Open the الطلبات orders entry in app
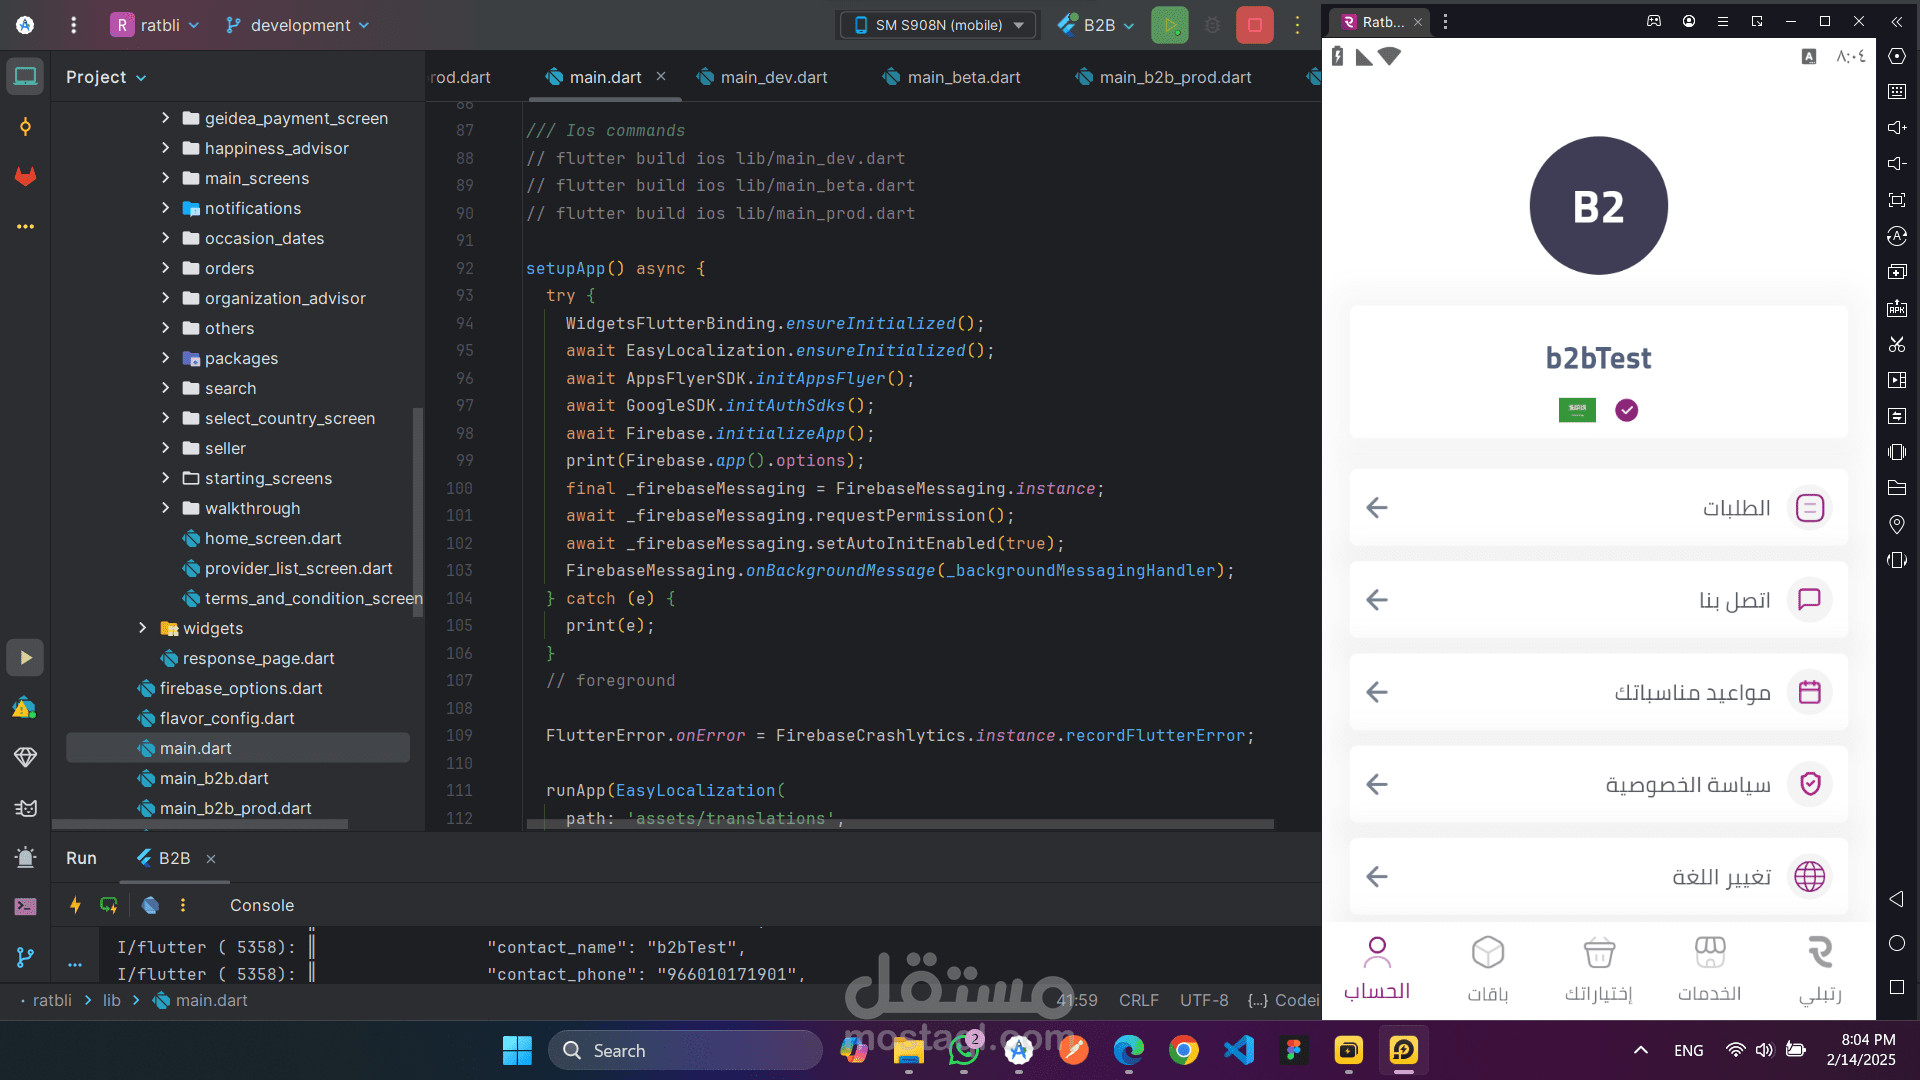 pos(1598,508)
